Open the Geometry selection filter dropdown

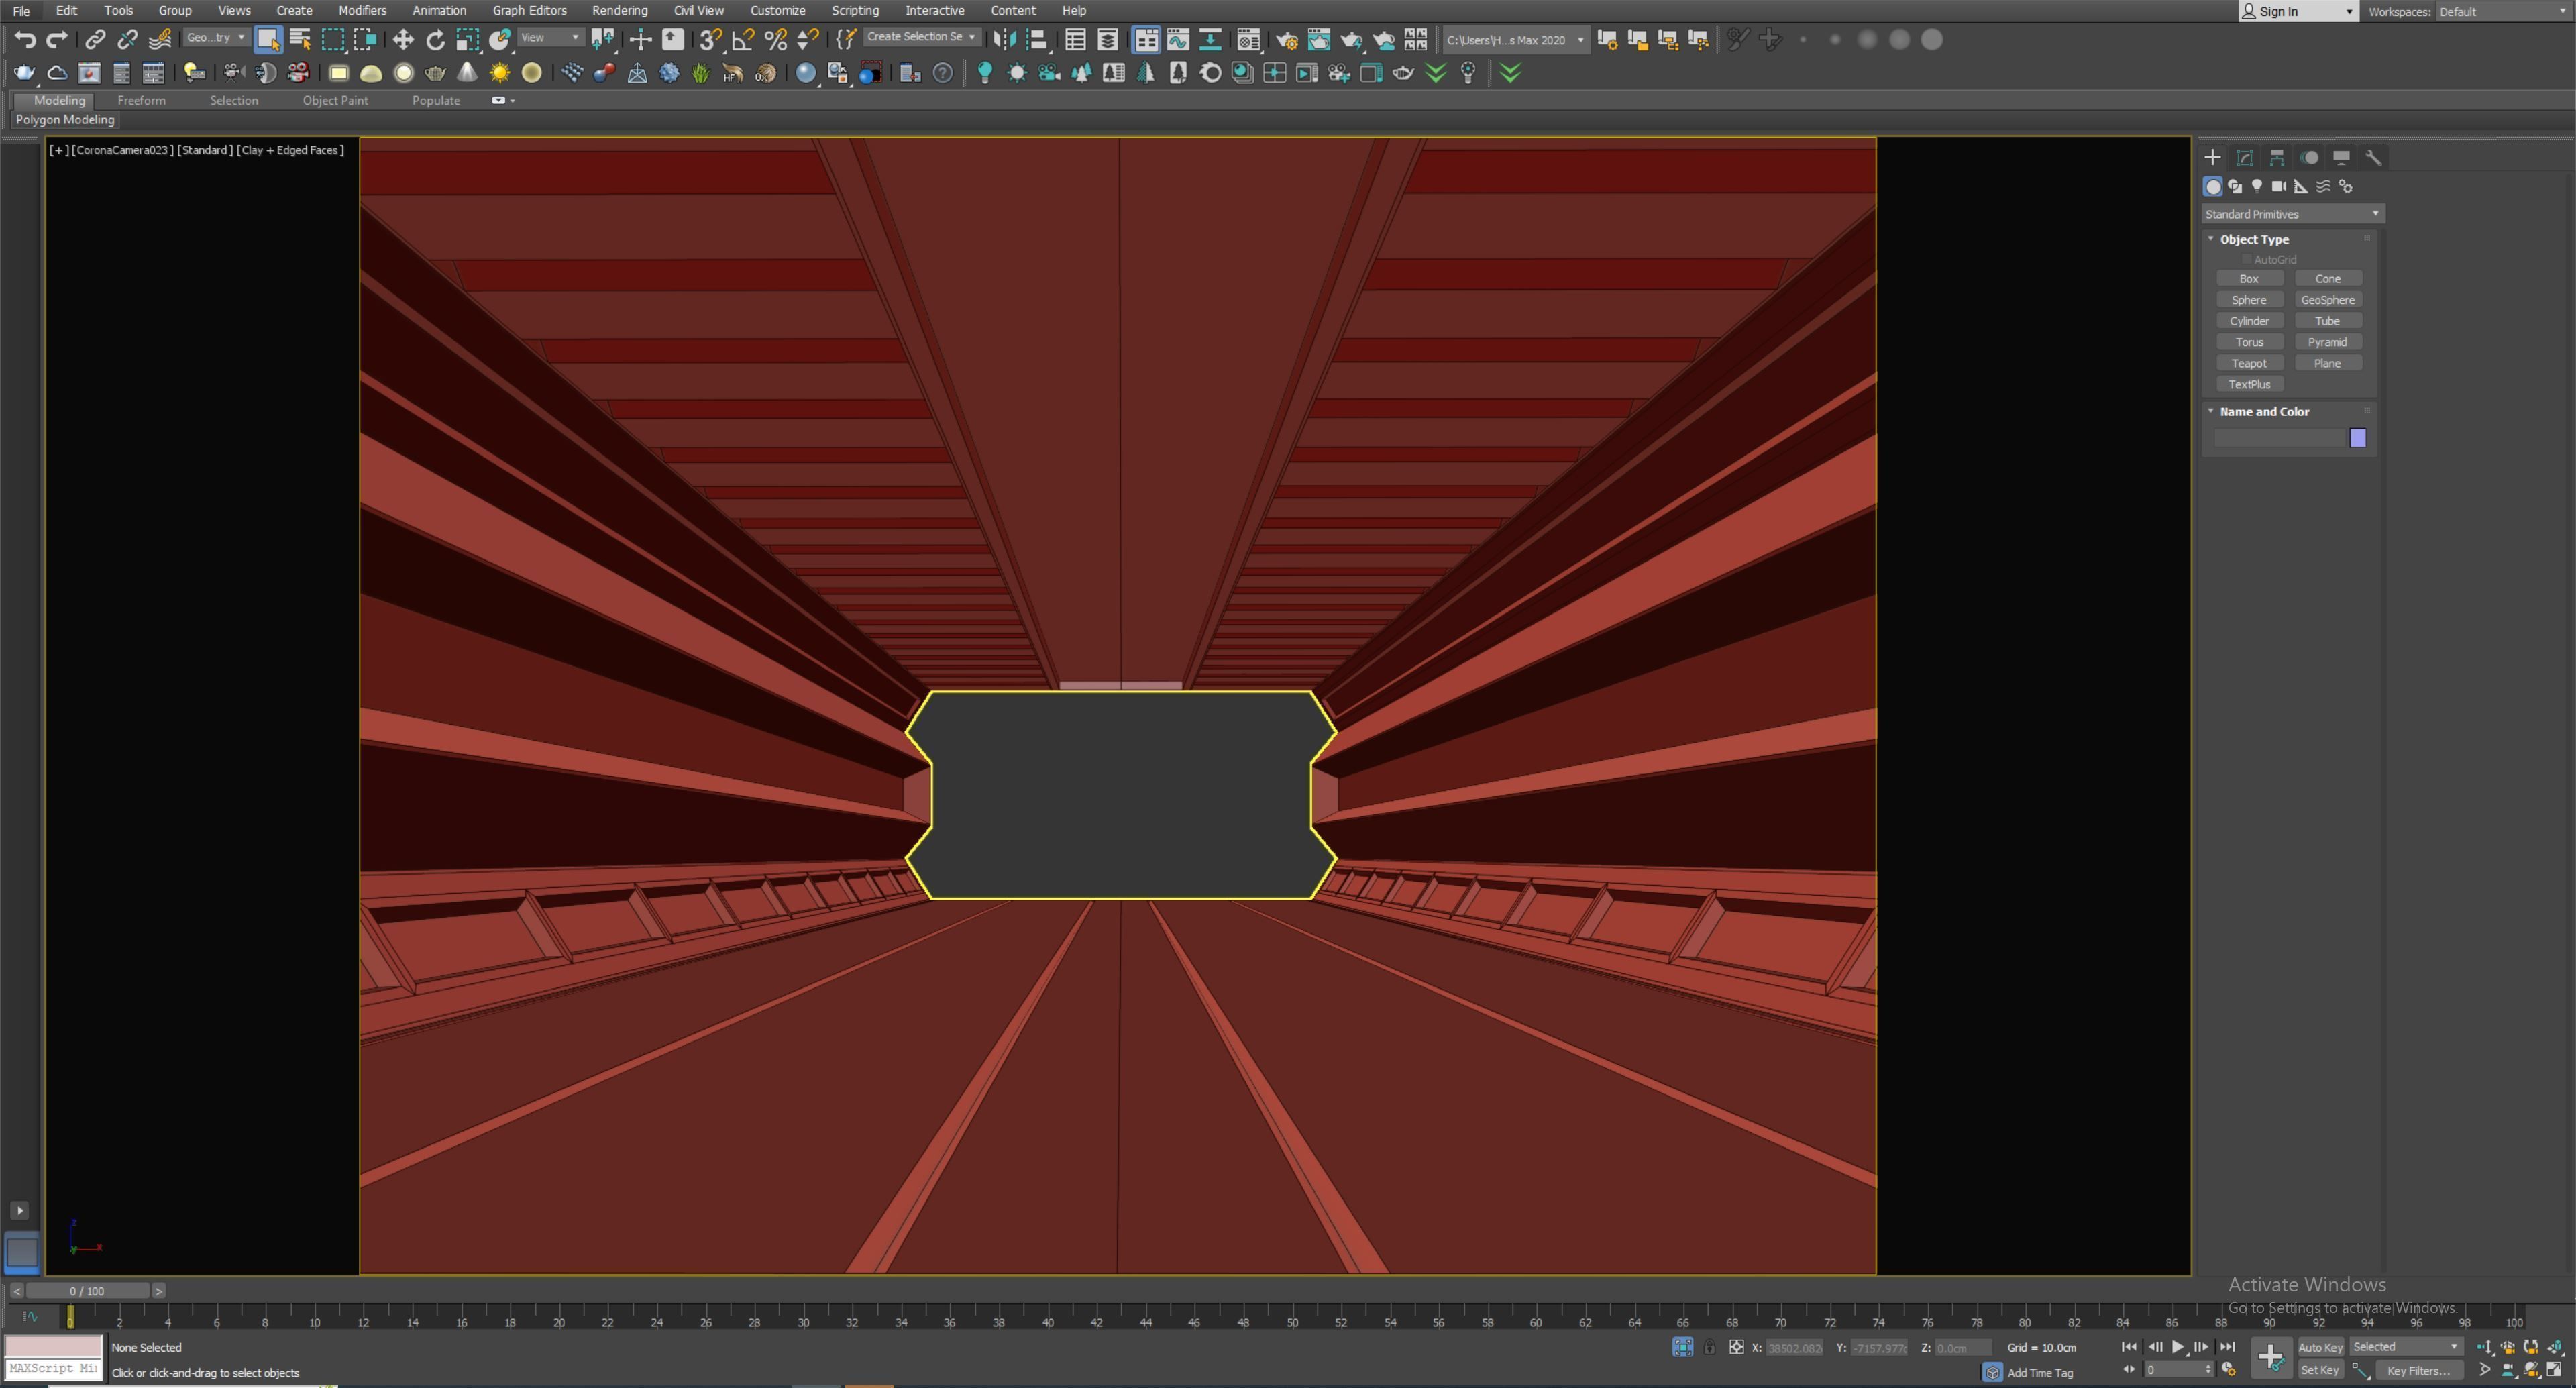click(216, 38)
